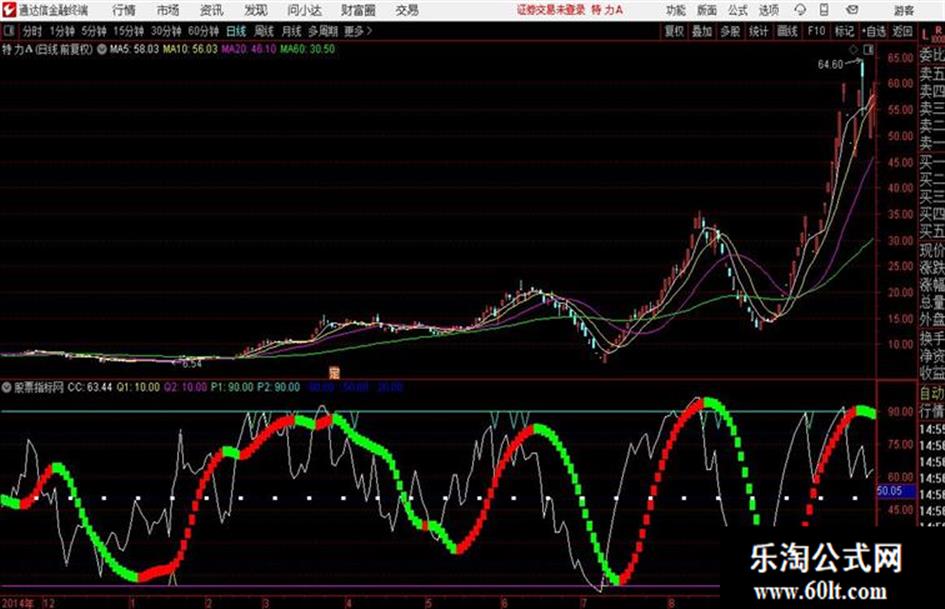The width and height of the screenshot is (945, 609).
Task: Expand 更多 periods chevron
Action: [x=358, y=31]
